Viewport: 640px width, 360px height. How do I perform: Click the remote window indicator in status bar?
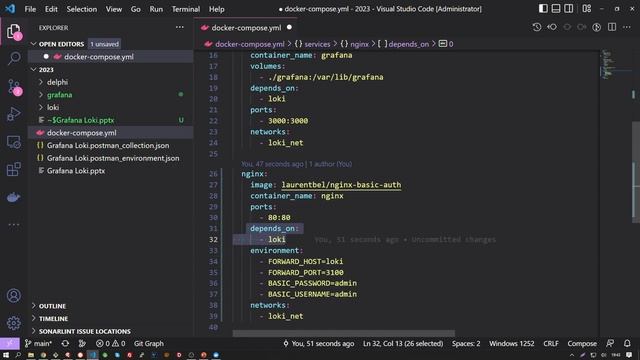(9, 344)
